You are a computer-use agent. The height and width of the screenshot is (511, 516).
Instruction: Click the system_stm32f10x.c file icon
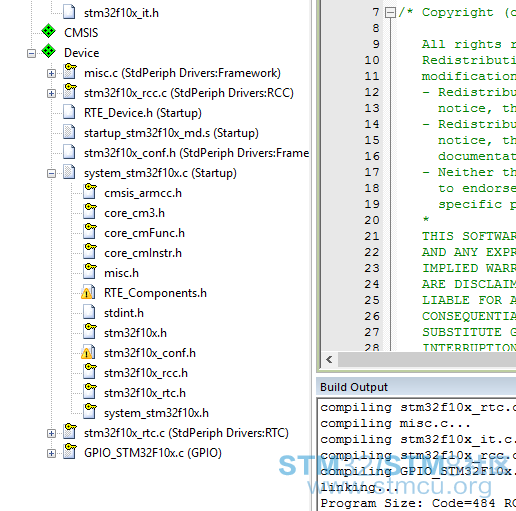pos(69,172)
